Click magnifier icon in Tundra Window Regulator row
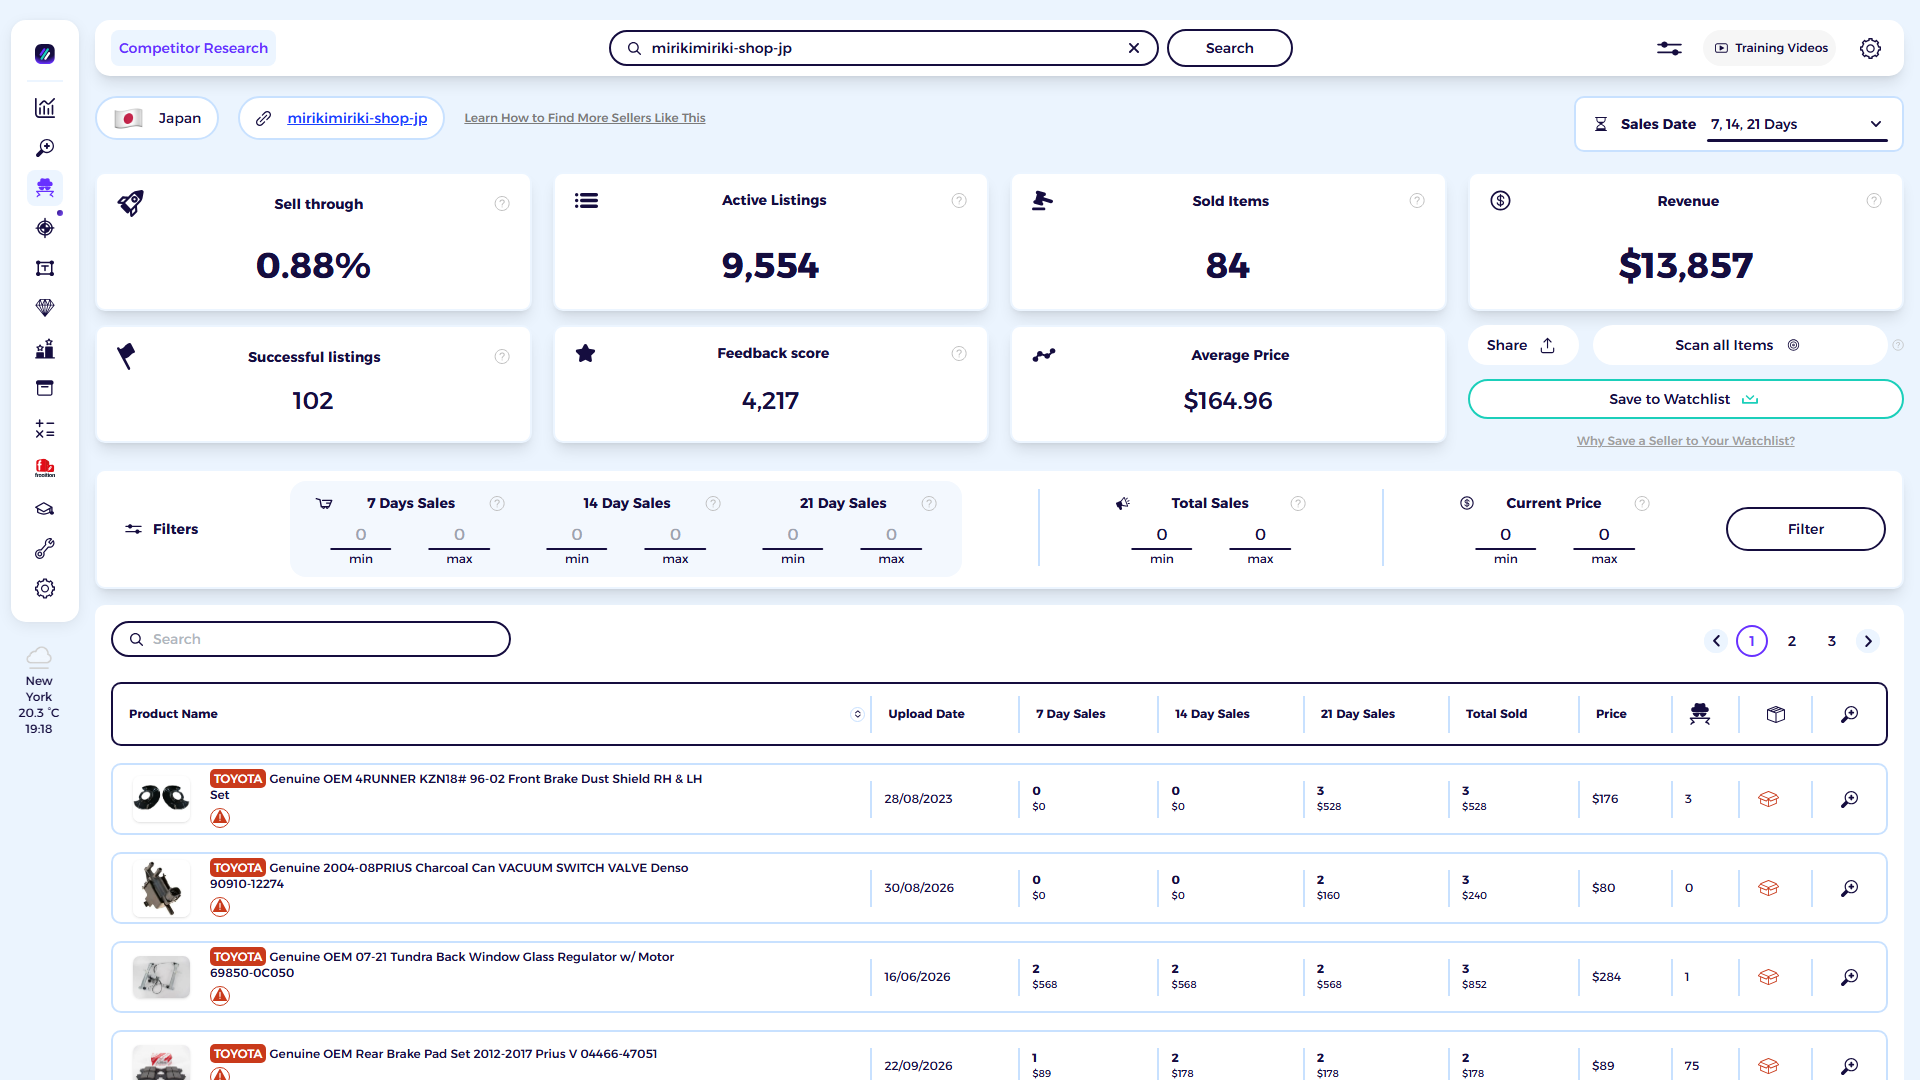 tap(1849, 977)
